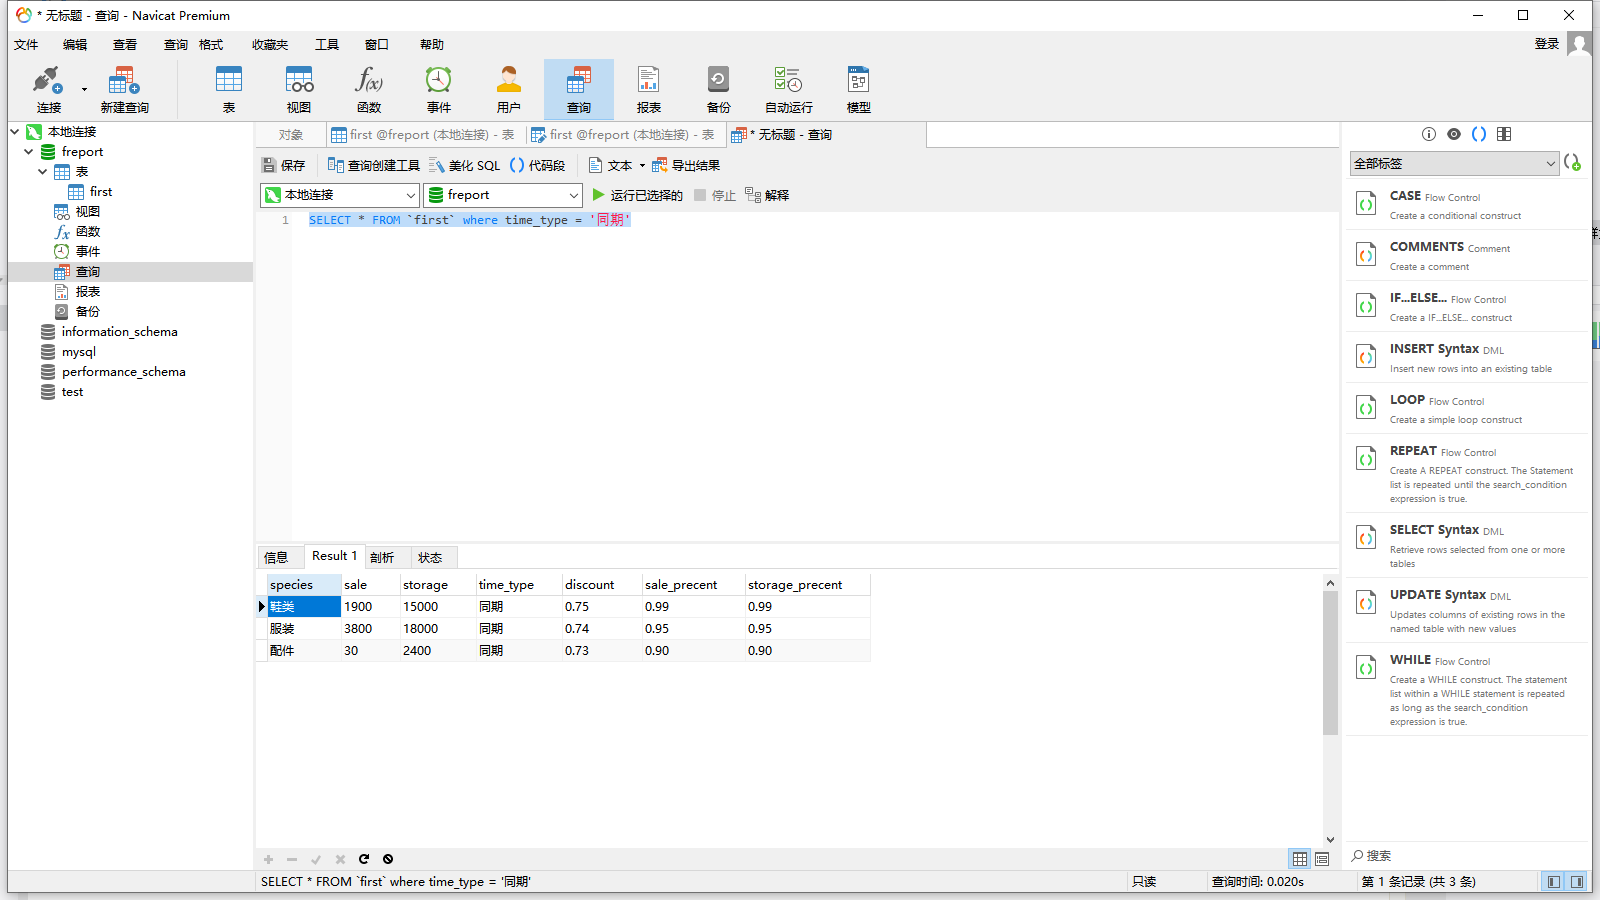Click the 搜索 snippet search field
This screenshot has height=900, width=1600.
pyautogui.click(x=1465, y=856)
